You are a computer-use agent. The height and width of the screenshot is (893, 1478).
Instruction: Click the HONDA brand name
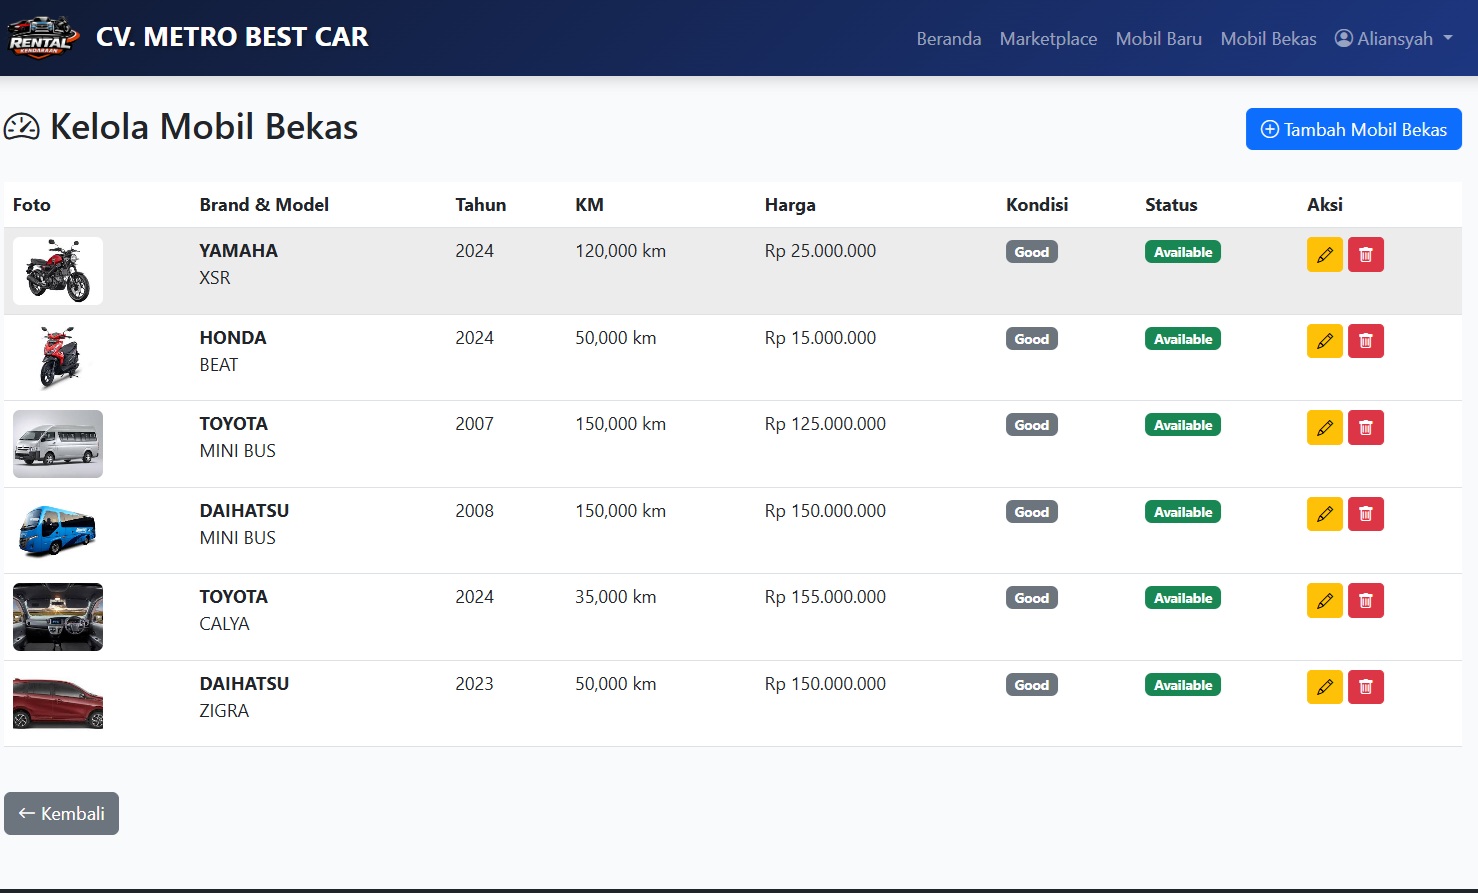tap(233, 338)
